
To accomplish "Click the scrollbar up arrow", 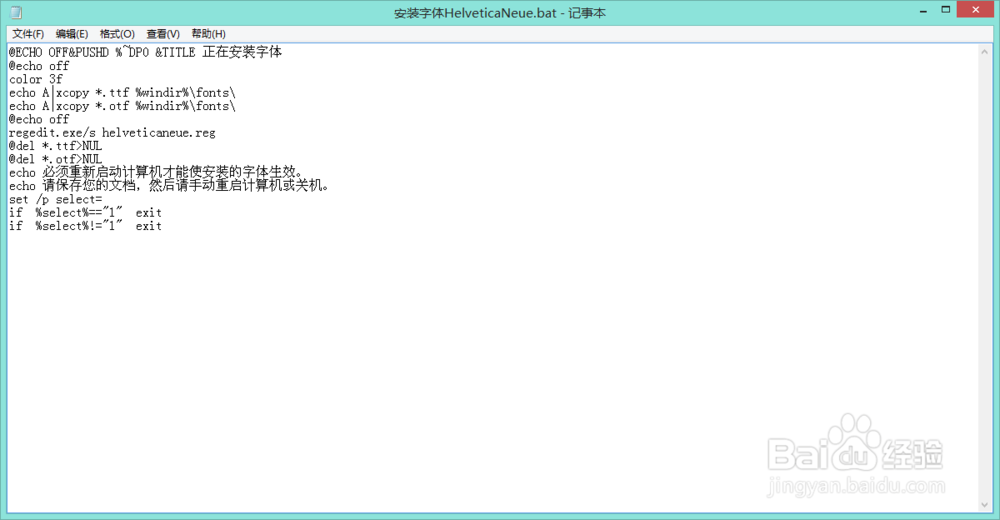I will pos(985,52).
